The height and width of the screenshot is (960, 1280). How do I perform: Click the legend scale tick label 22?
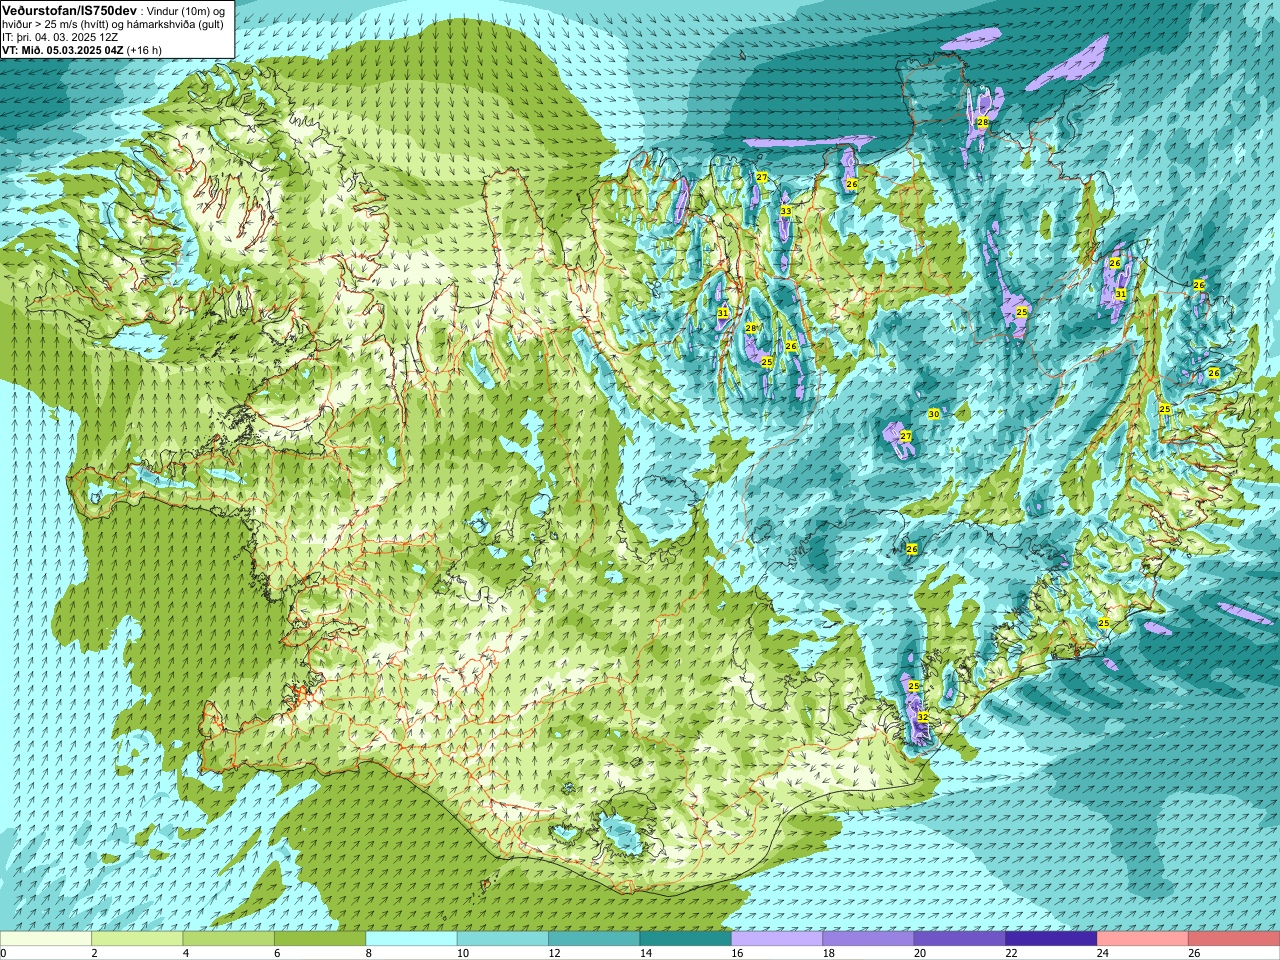tap(1011, 953)
